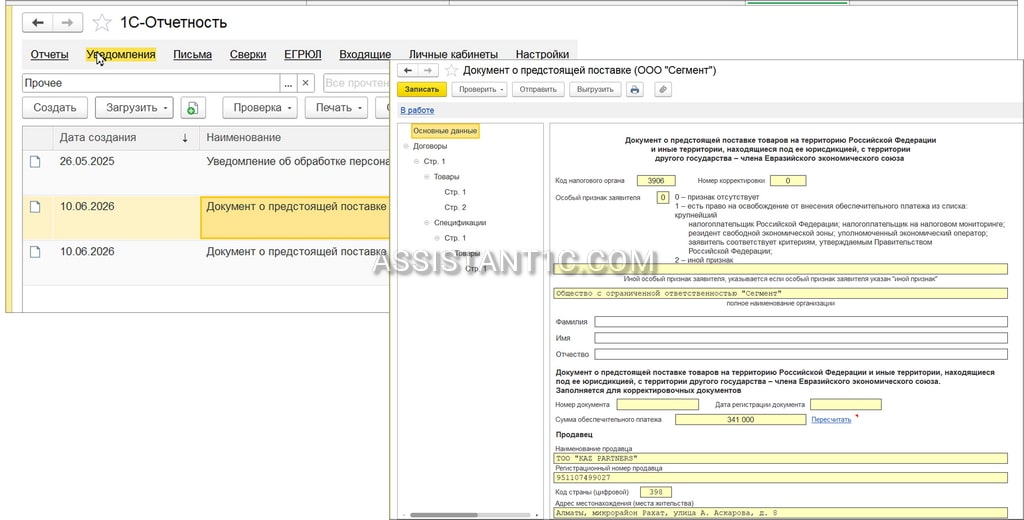Switch to the Отчеты tab
Viewport: 1024px width, 520px height.
pyautogui.click(x=50, y=55)
